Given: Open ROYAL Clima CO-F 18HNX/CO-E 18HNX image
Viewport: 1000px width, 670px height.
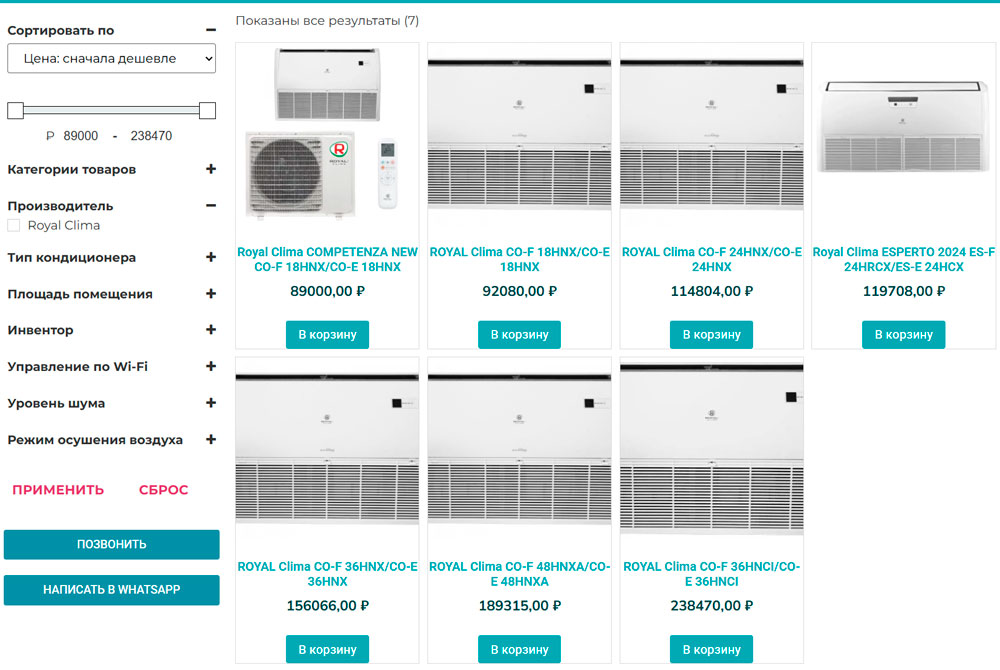Looking at the screenshot, I should (x=519, y=135).
